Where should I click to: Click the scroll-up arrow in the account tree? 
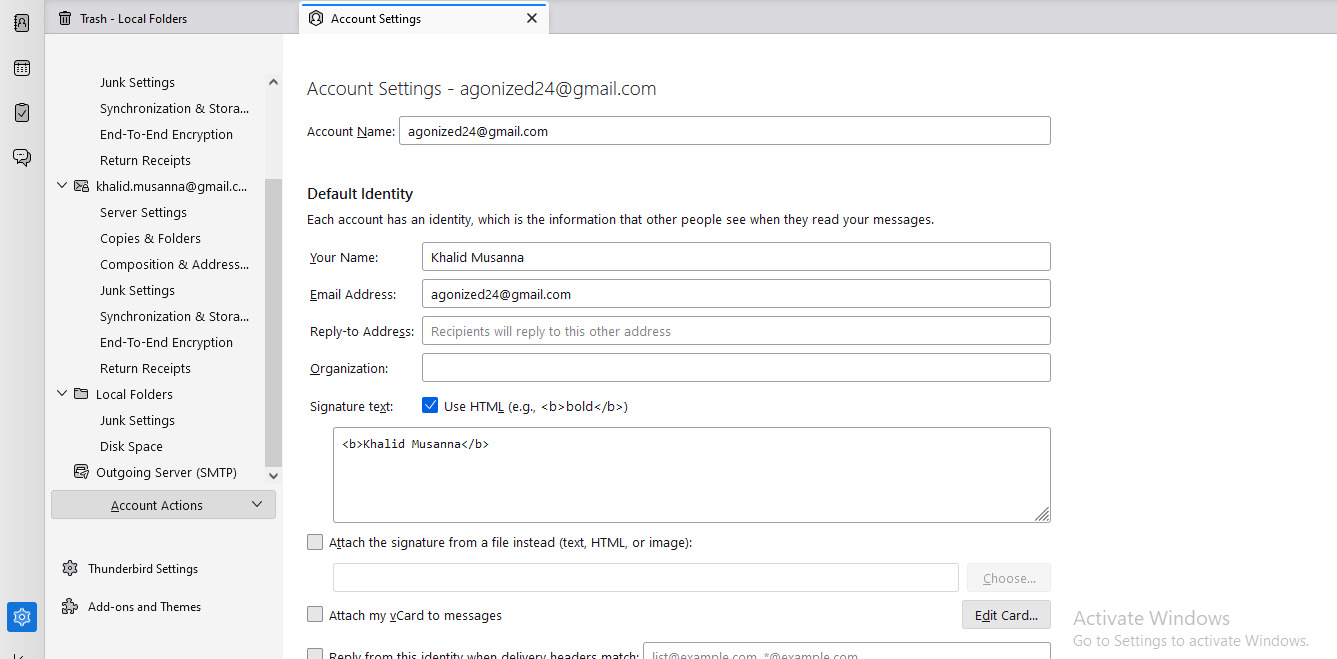click(x=273, y=82)
